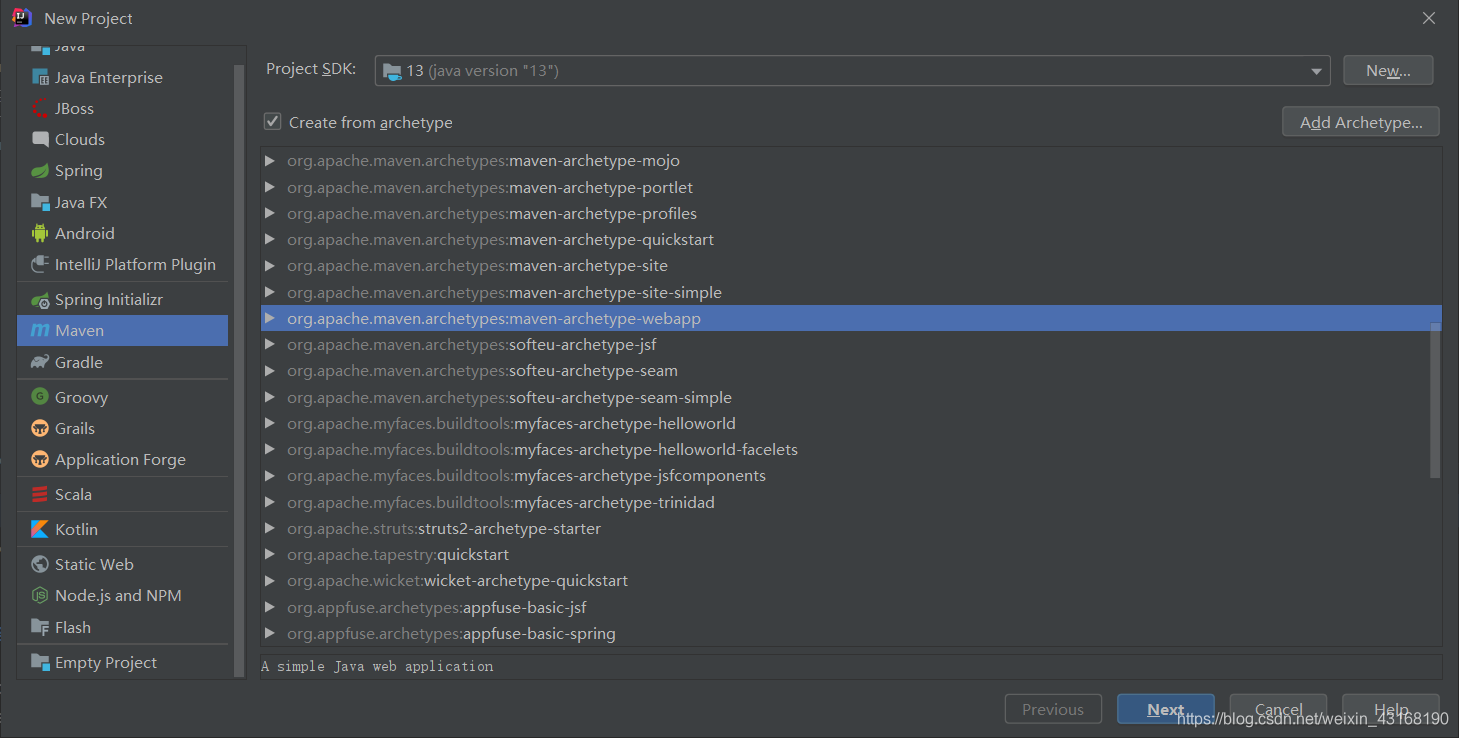Select appfuse-basic-spring row
Viewport: 1459px width, 738px height.
pos(851,633)
